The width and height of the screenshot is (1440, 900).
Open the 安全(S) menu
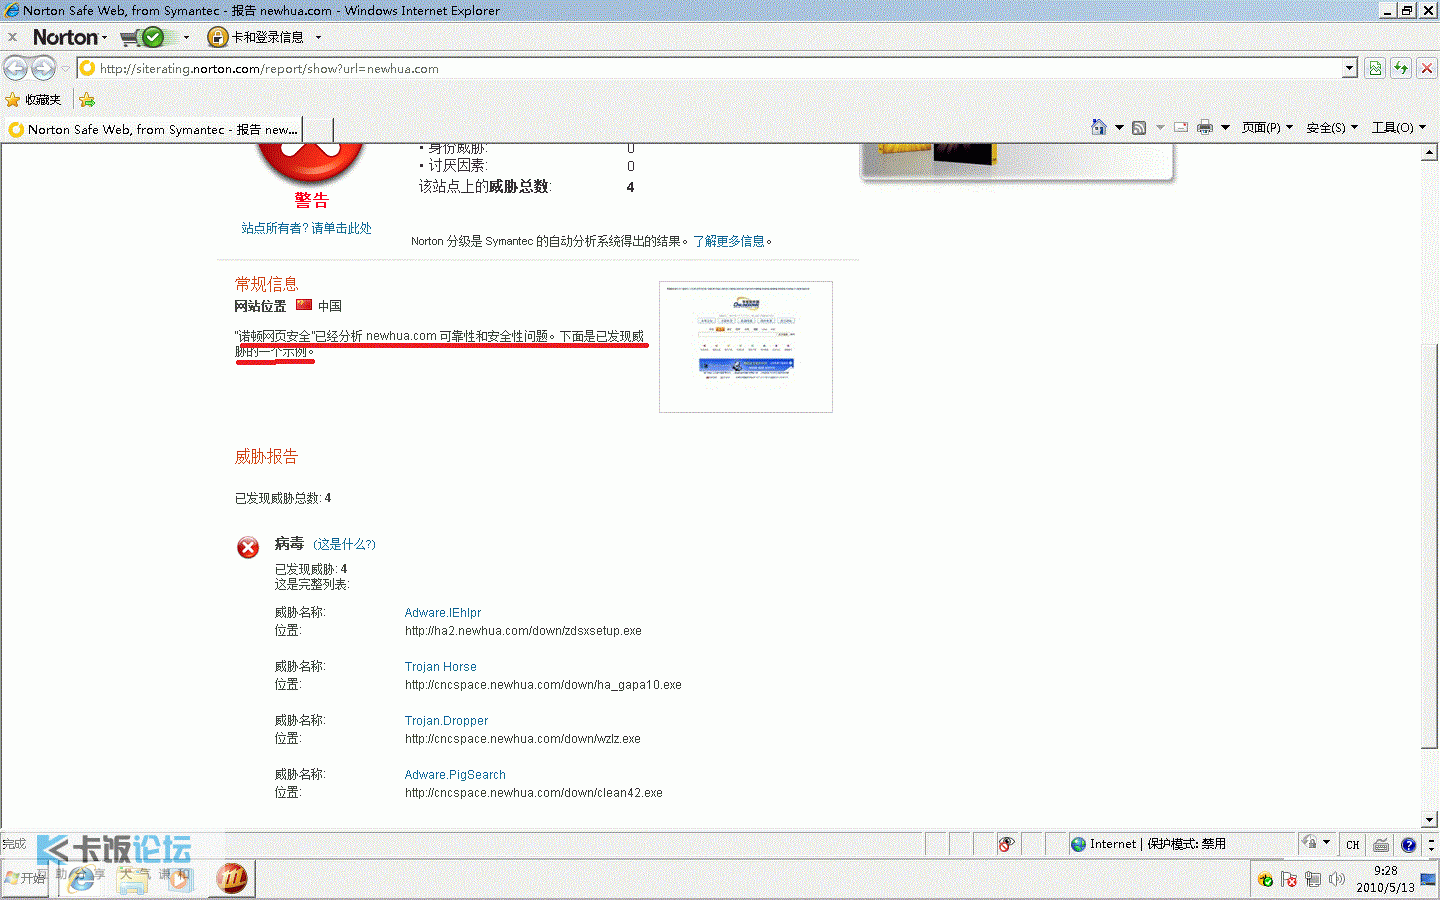coord(1332,127)
